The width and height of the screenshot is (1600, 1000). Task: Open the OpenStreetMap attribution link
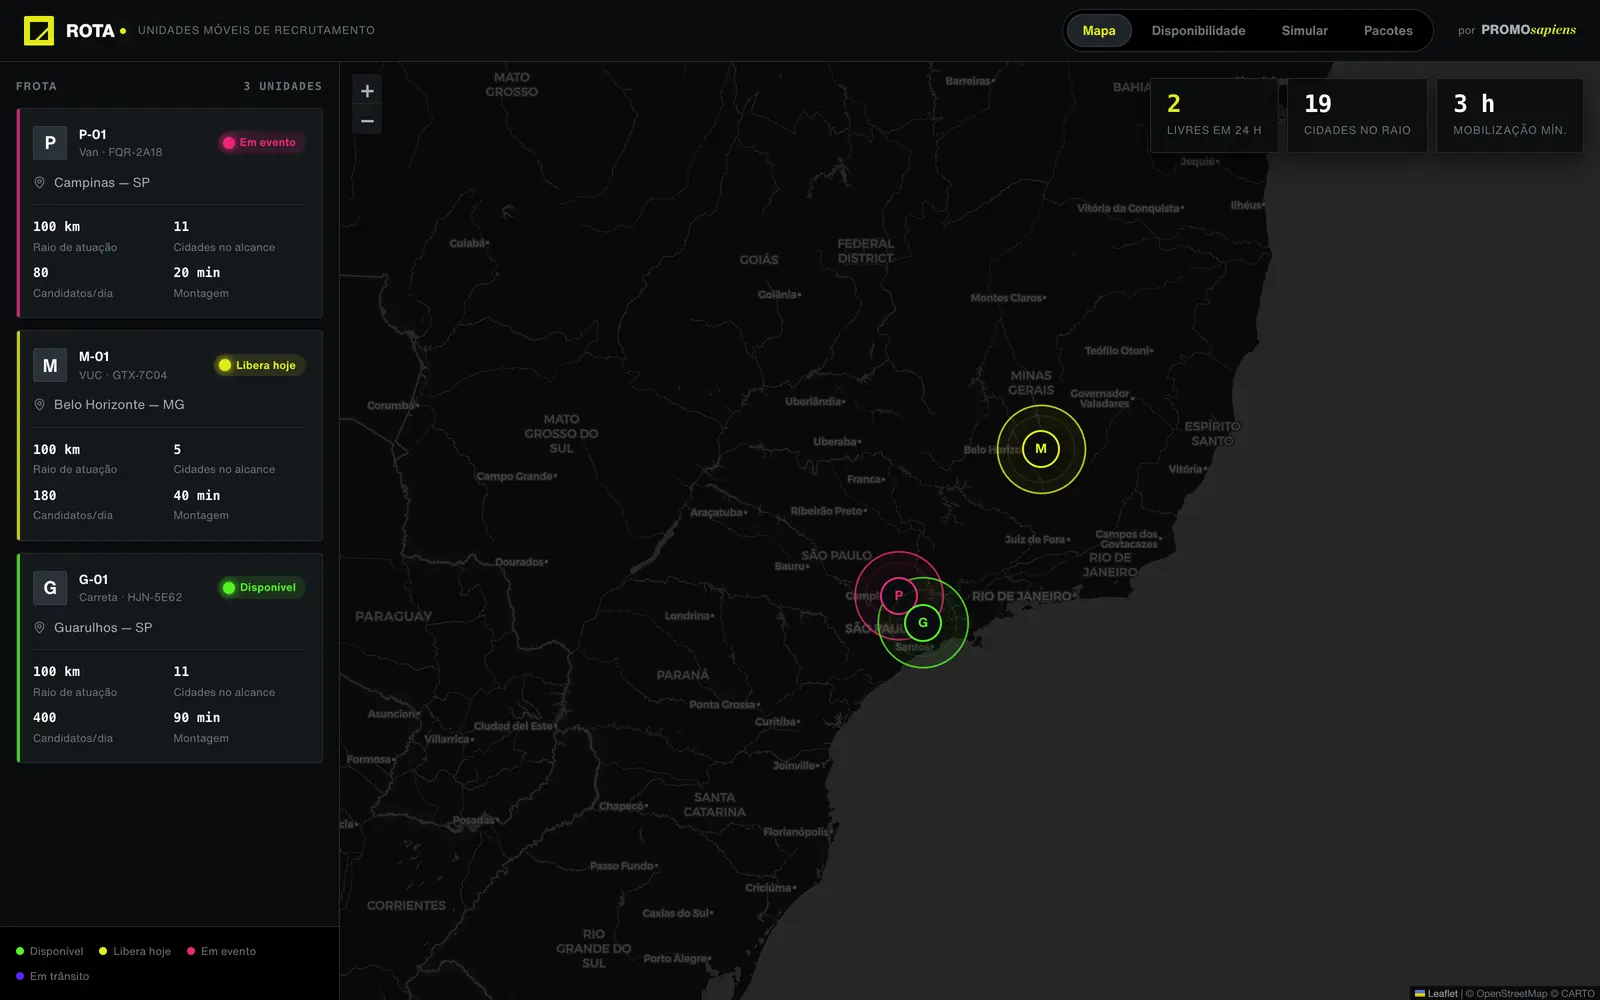coord(1511,993)
